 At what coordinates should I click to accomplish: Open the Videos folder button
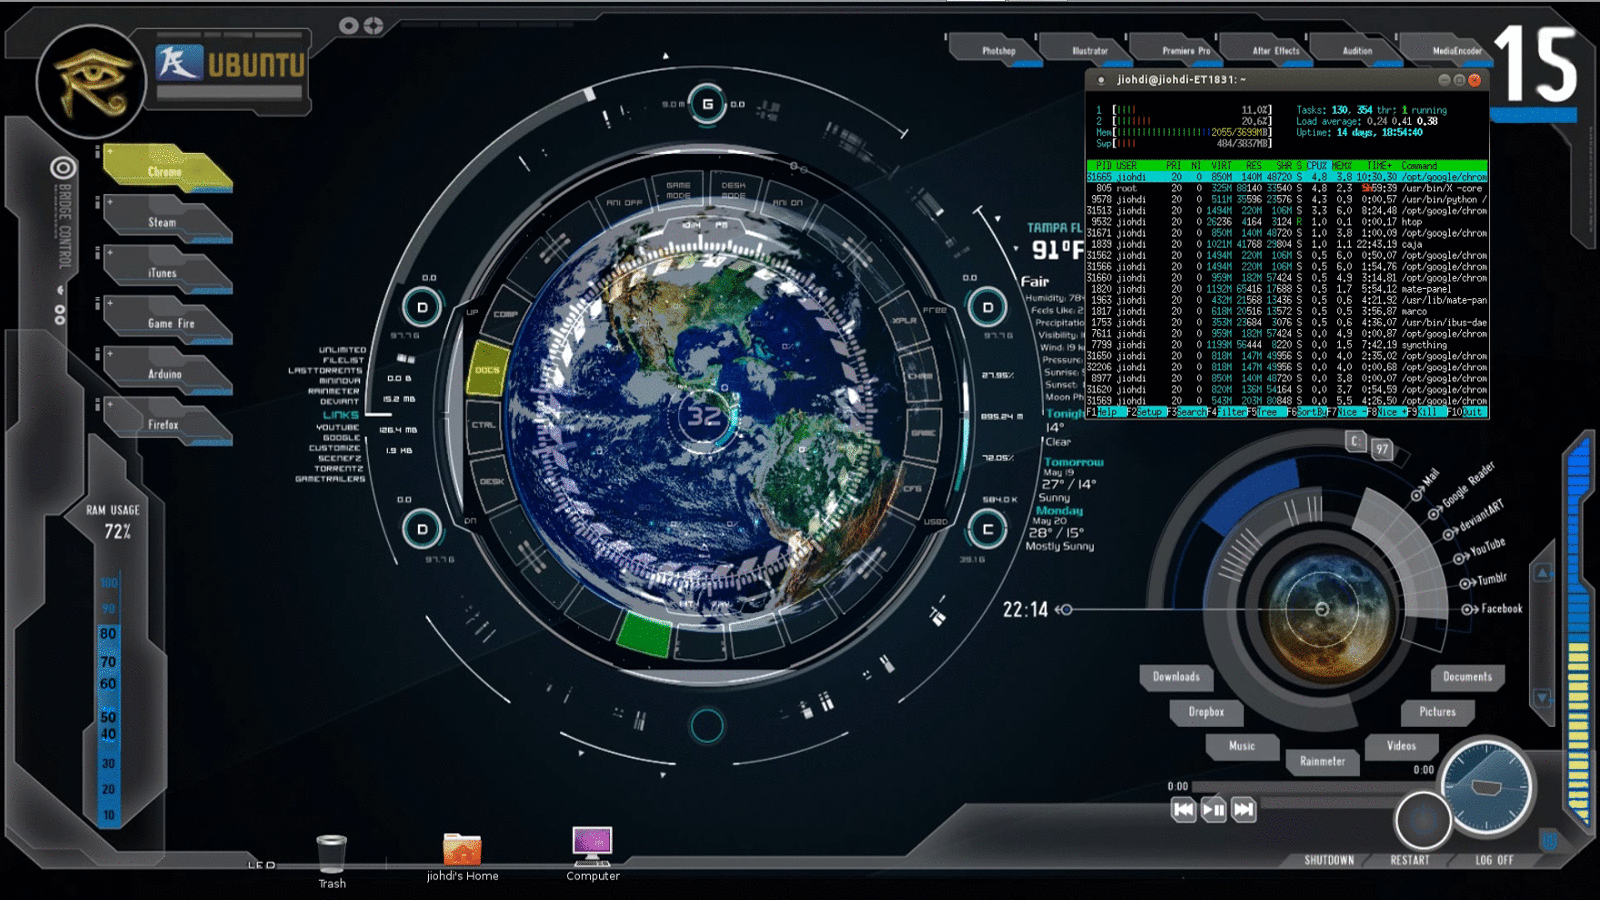point(1401,746)
